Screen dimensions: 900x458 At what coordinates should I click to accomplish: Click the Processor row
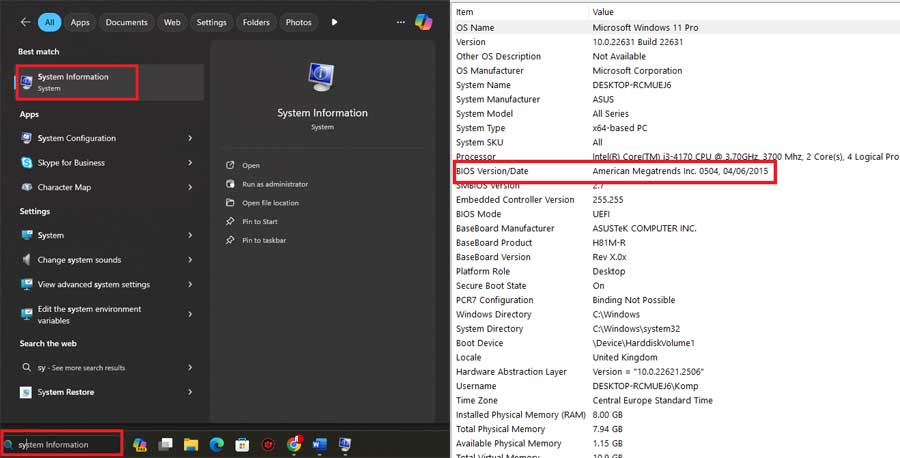click(676, 157)
